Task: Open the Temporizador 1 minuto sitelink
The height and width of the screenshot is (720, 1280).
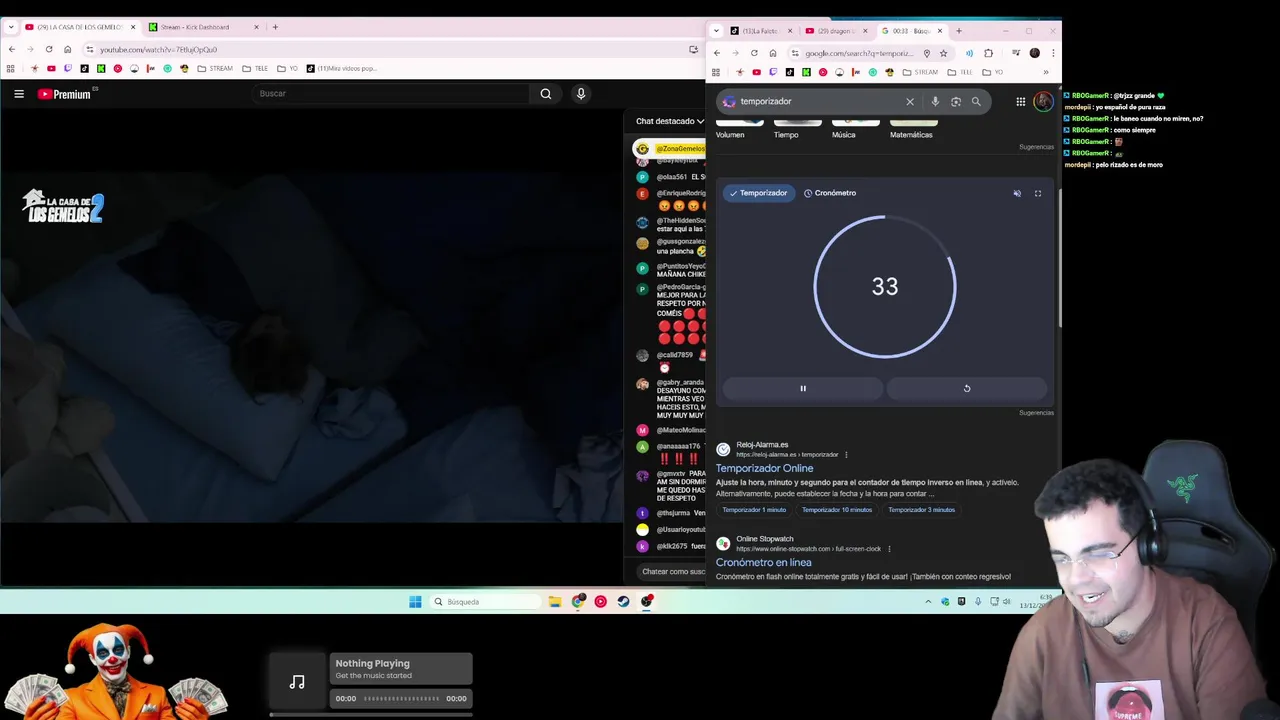Action: pos(754,510)
